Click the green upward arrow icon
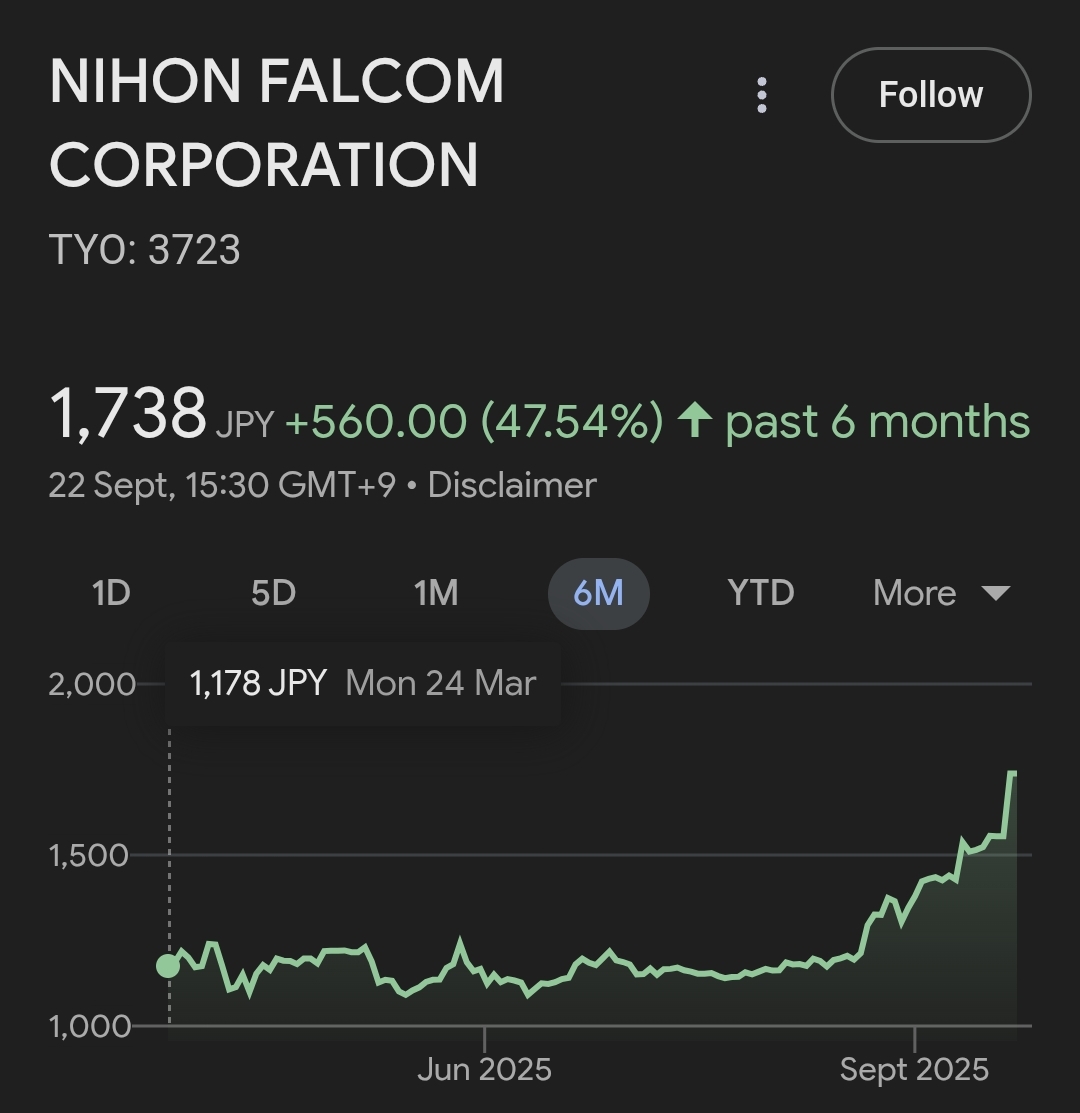 point(695,420)
